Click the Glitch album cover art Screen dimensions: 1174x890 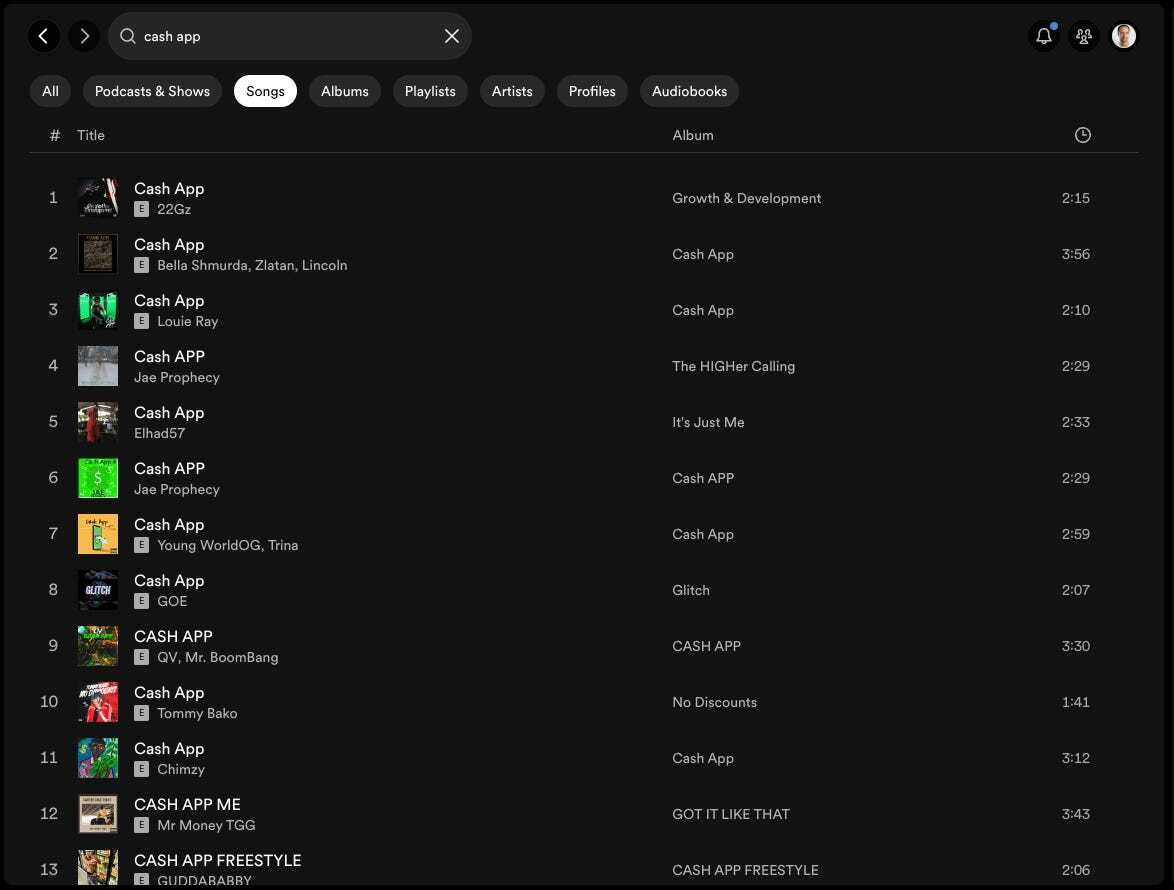click(x=98, y=590)
